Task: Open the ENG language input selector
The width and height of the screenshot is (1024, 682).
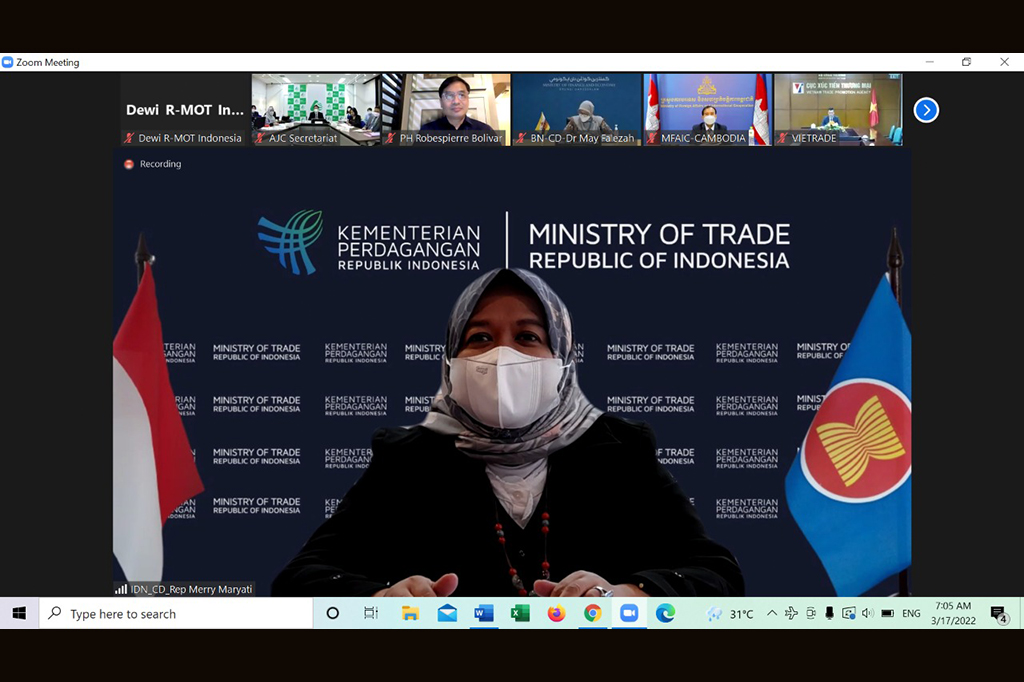Action: click(x=911, y=613)
